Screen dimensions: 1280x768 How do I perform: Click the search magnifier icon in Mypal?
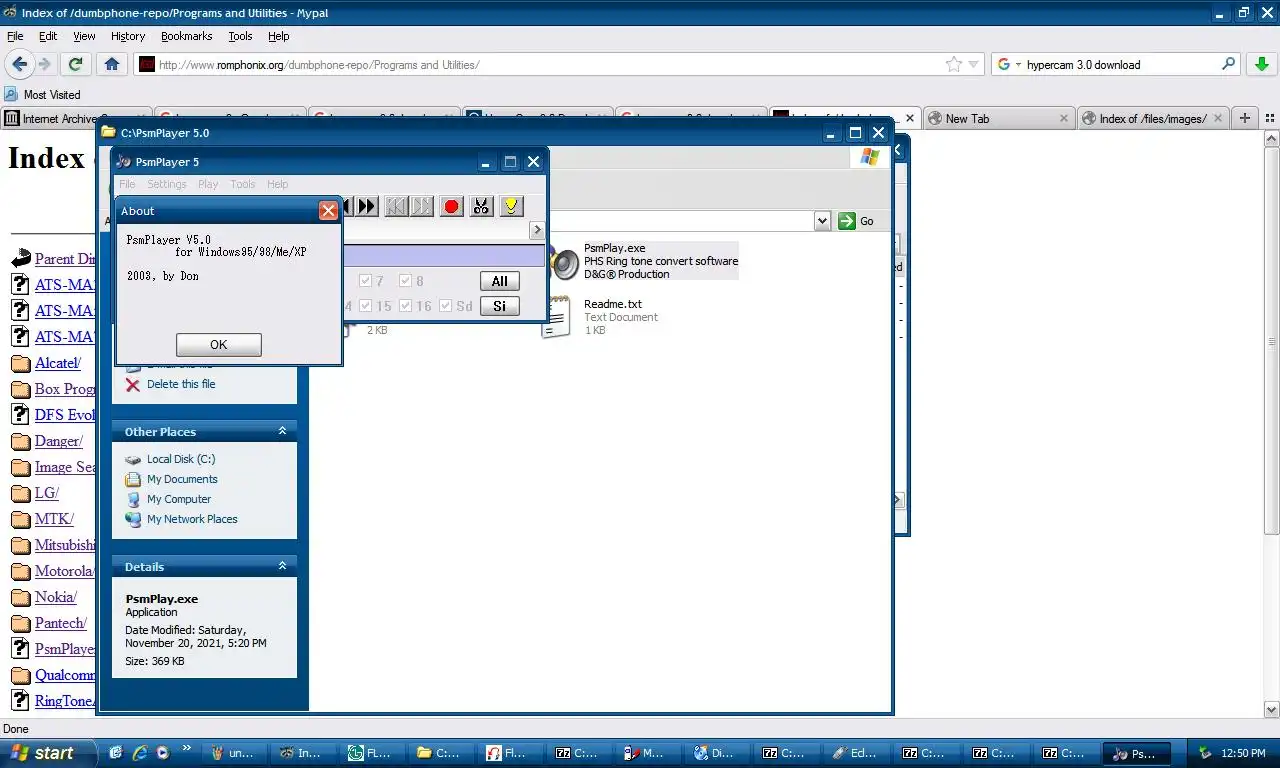click(x=1229, y=64)
